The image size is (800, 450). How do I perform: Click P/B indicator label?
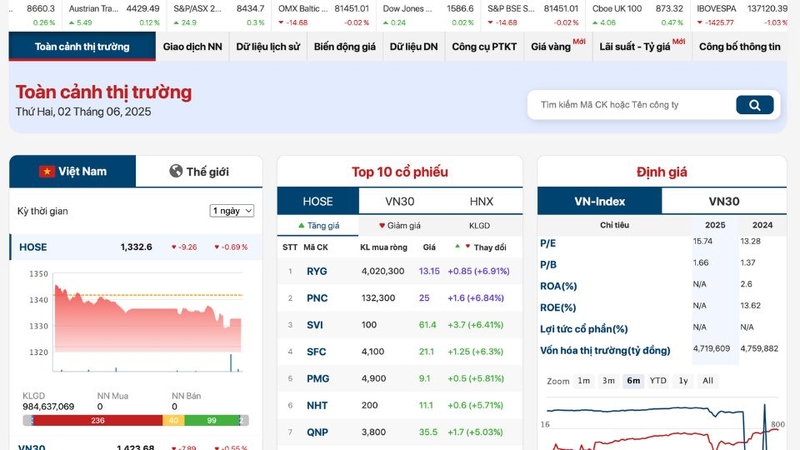[548, 265]
